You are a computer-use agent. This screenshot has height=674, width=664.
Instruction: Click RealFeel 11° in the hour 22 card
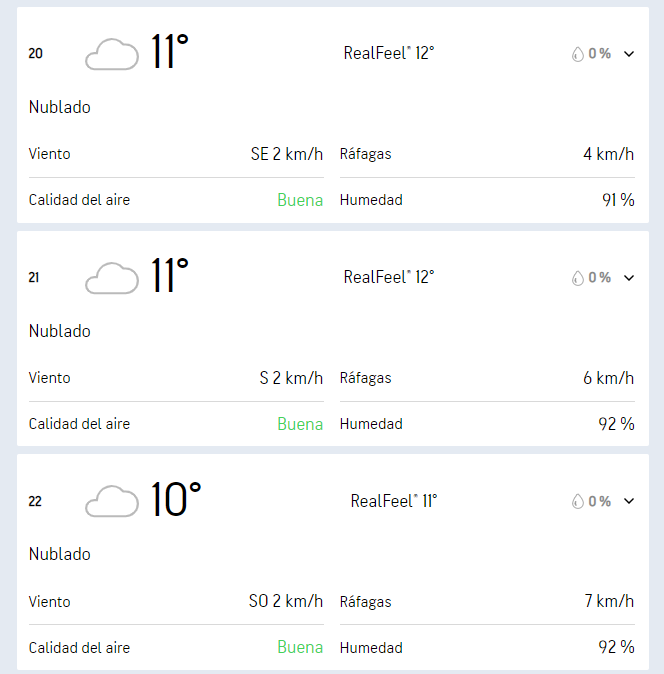pyautogui.click(x=394, y=501)
